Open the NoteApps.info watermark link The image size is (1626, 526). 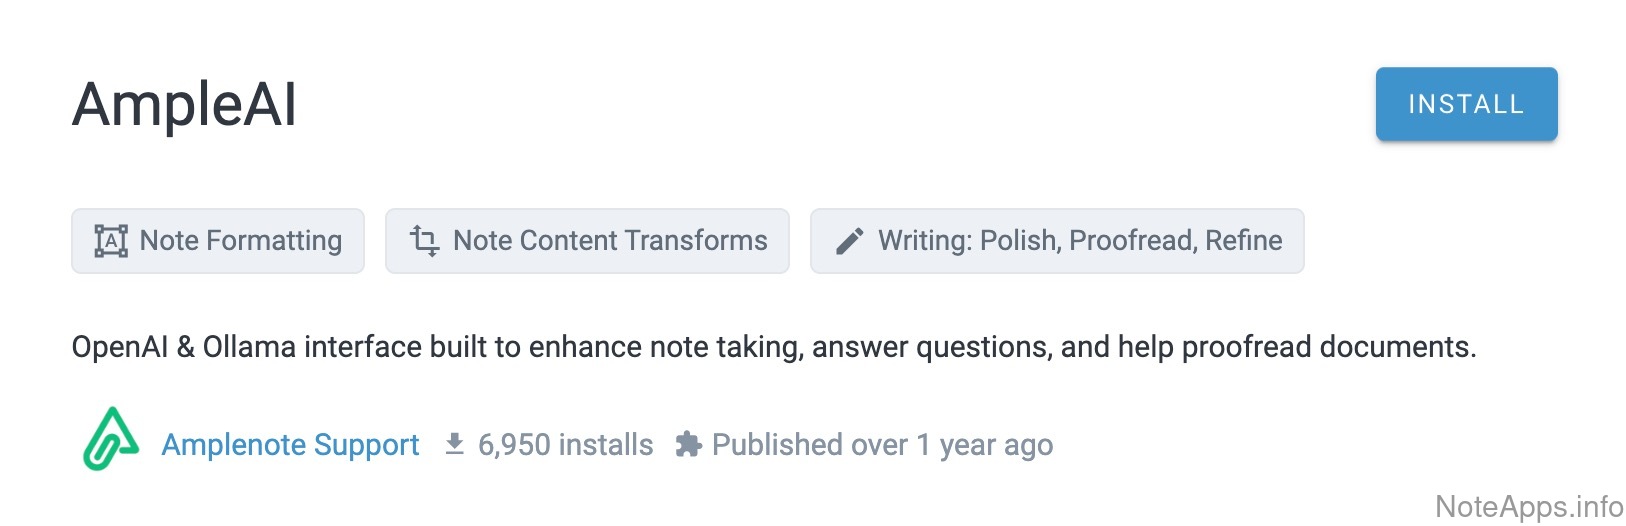1529,507
